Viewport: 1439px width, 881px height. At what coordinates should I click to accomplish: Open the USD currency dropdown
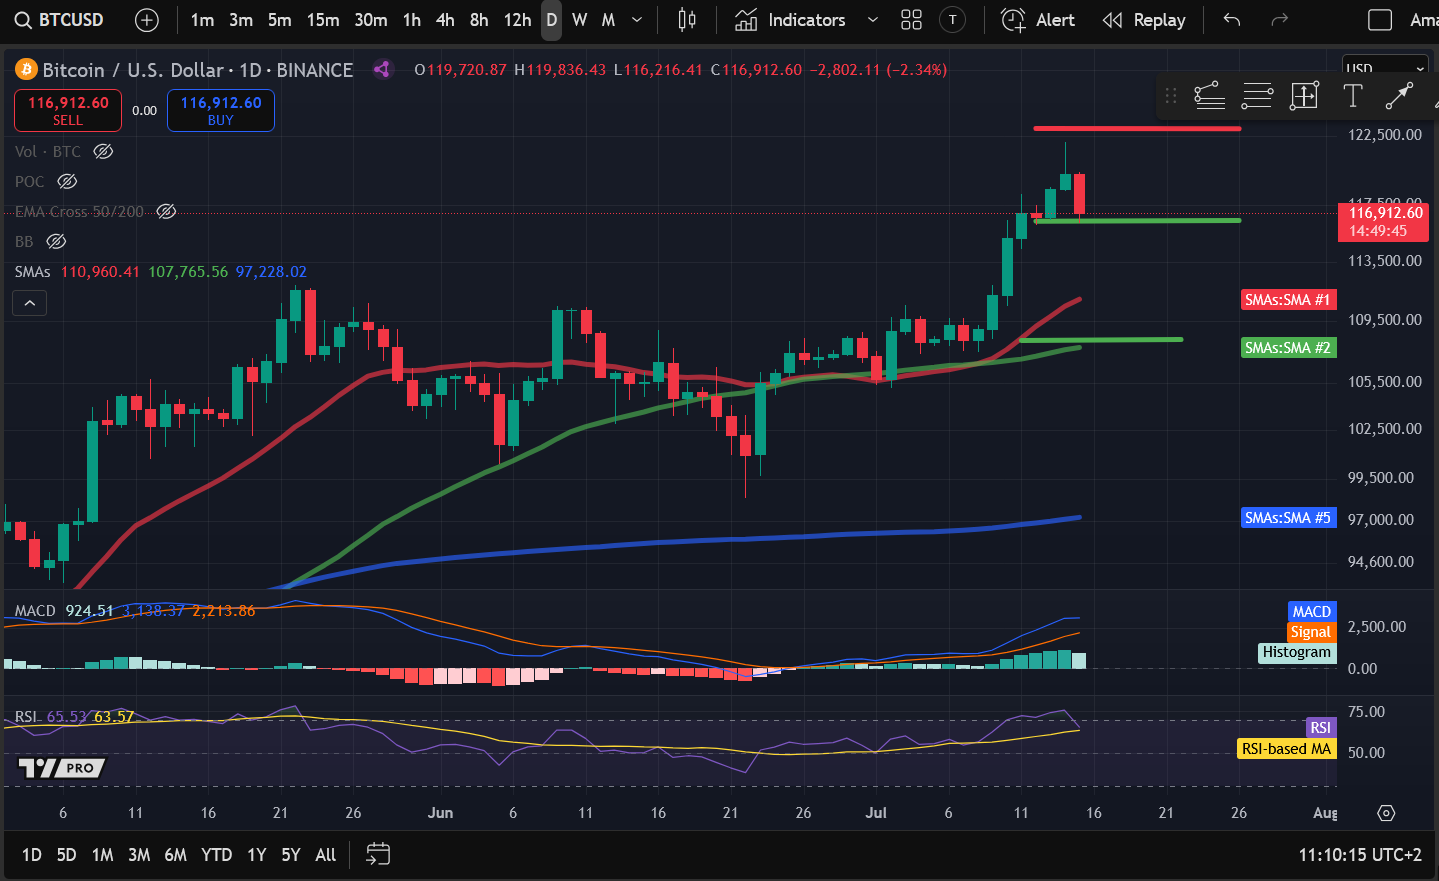point(1385,68)
